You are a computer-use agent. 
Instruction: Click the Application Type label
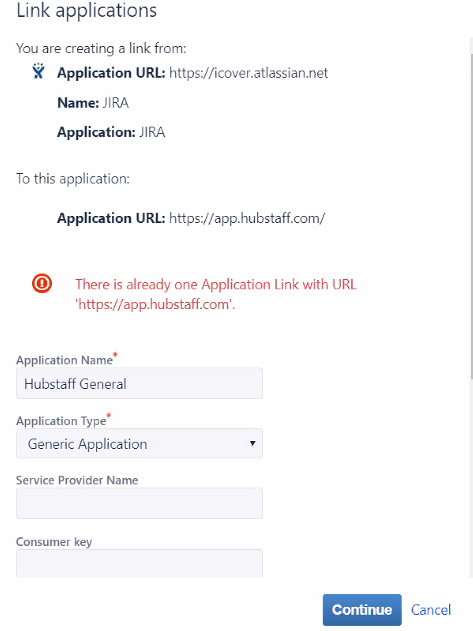click(x=61, y=421)
